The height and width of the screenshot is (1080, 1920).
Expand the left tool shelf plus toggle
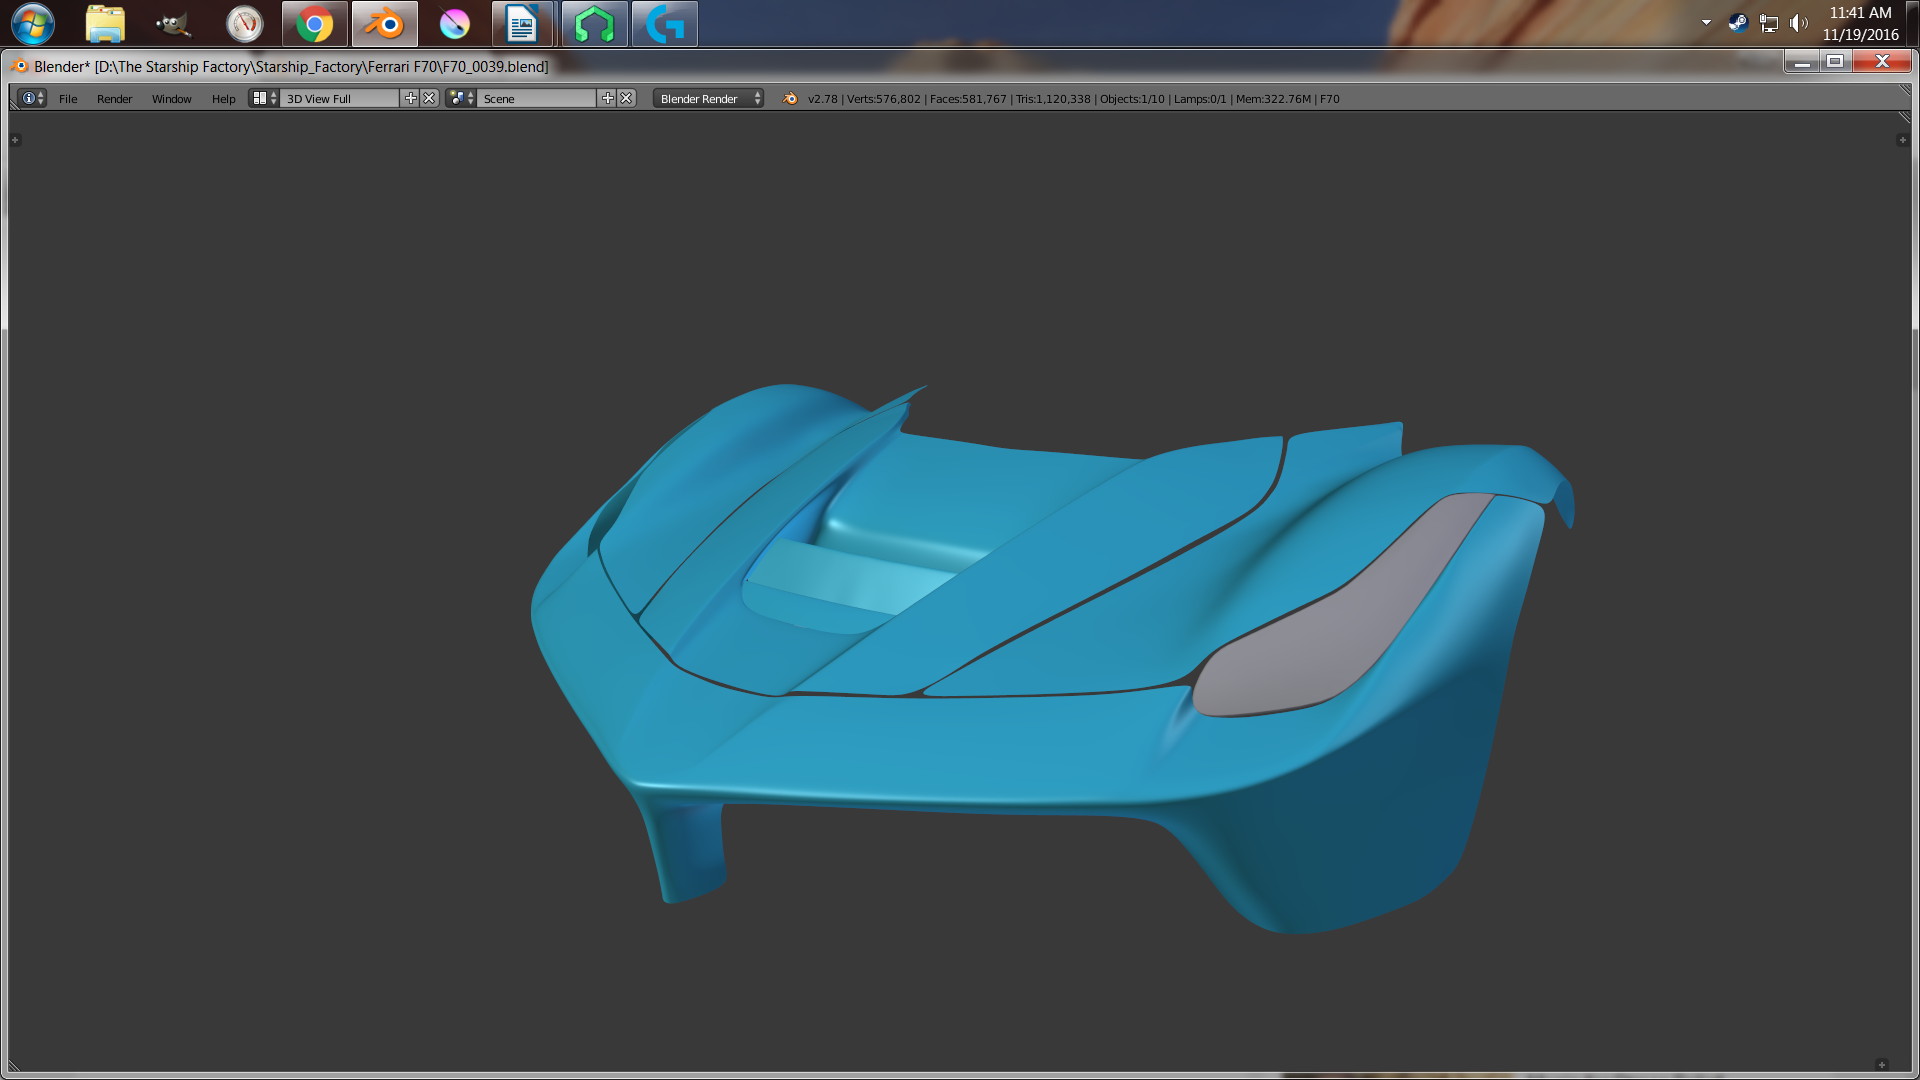(x=15, y=140)
